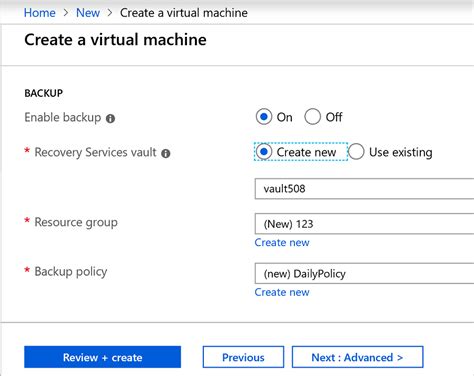474x376 pixels.
Task: Open the Resource group dropdown (New) 123
Action: coord(364,224)
